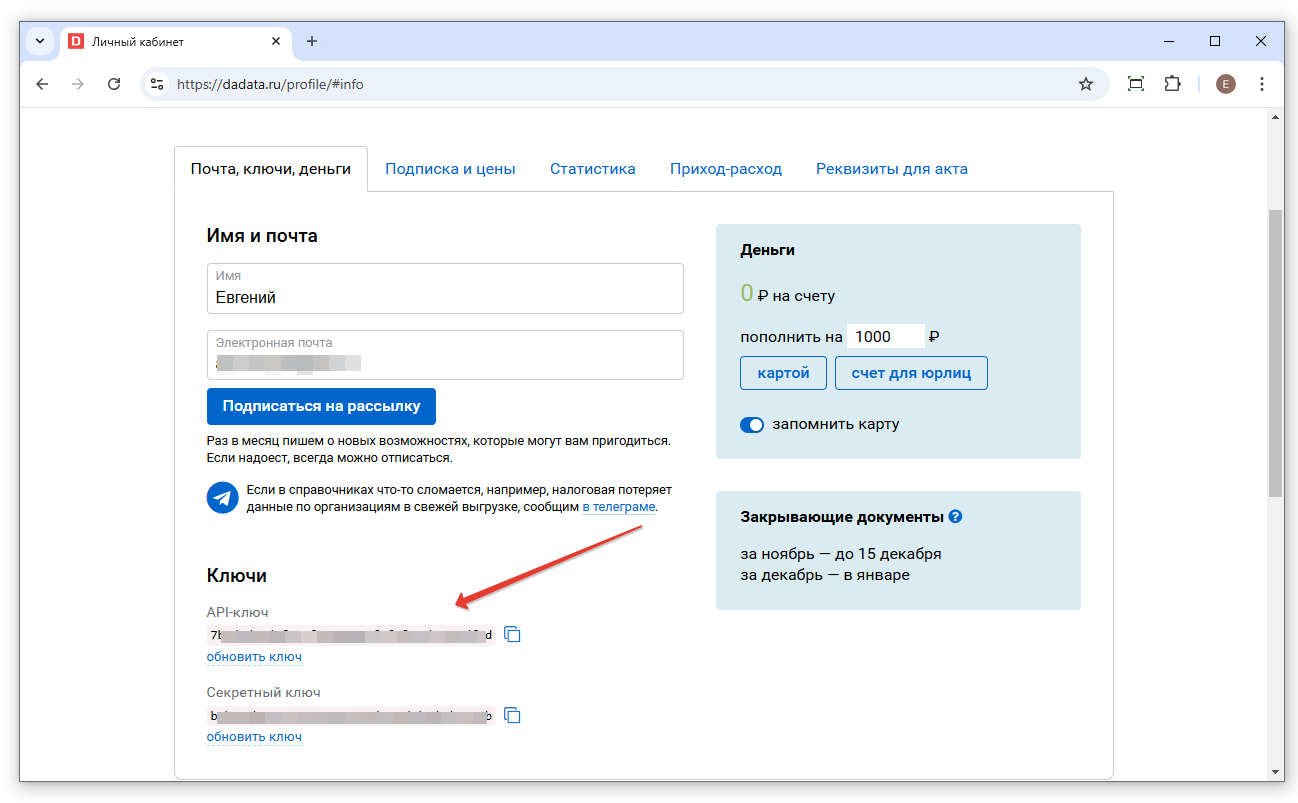Pay with картой button
Viewport: 1298px width, 803px height.
pyautogui.click(x=783, y=373)
